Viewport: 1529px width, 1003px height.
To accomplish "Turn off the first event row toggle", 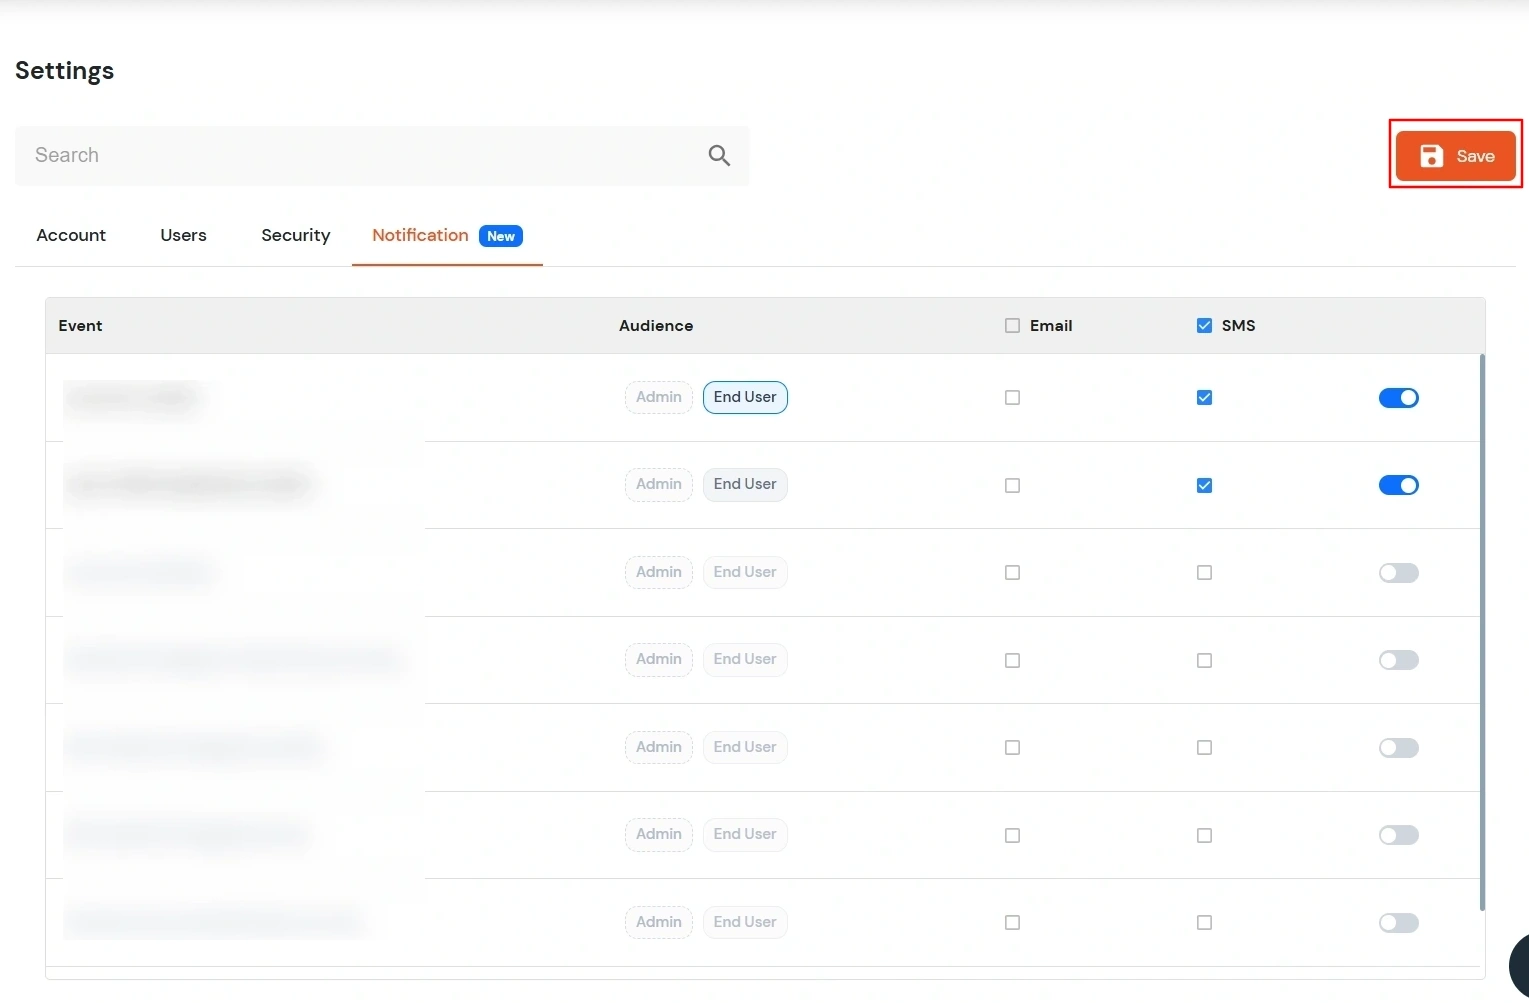I will tap(1398, 398).
